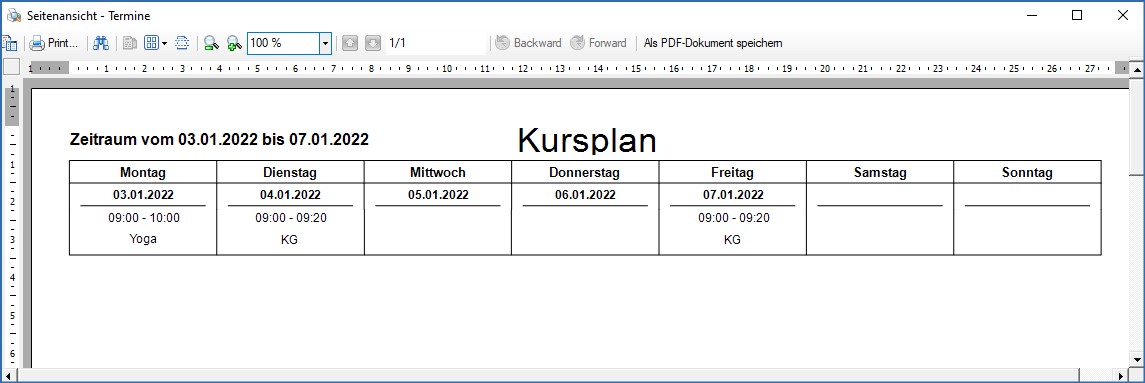Click the 09:00 - 10:00 time entry

click(x=144, y=218)
